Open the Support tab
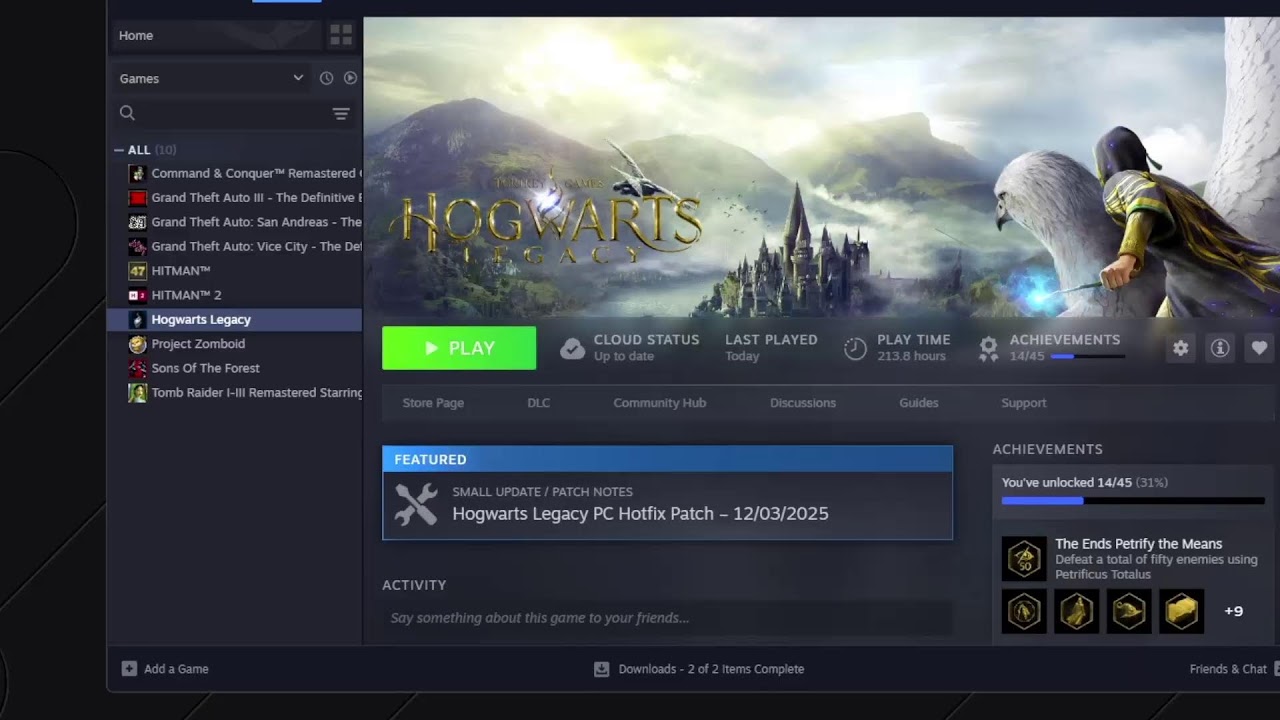This screenshot has width=1280, height=720. (x=1024, y=403)
